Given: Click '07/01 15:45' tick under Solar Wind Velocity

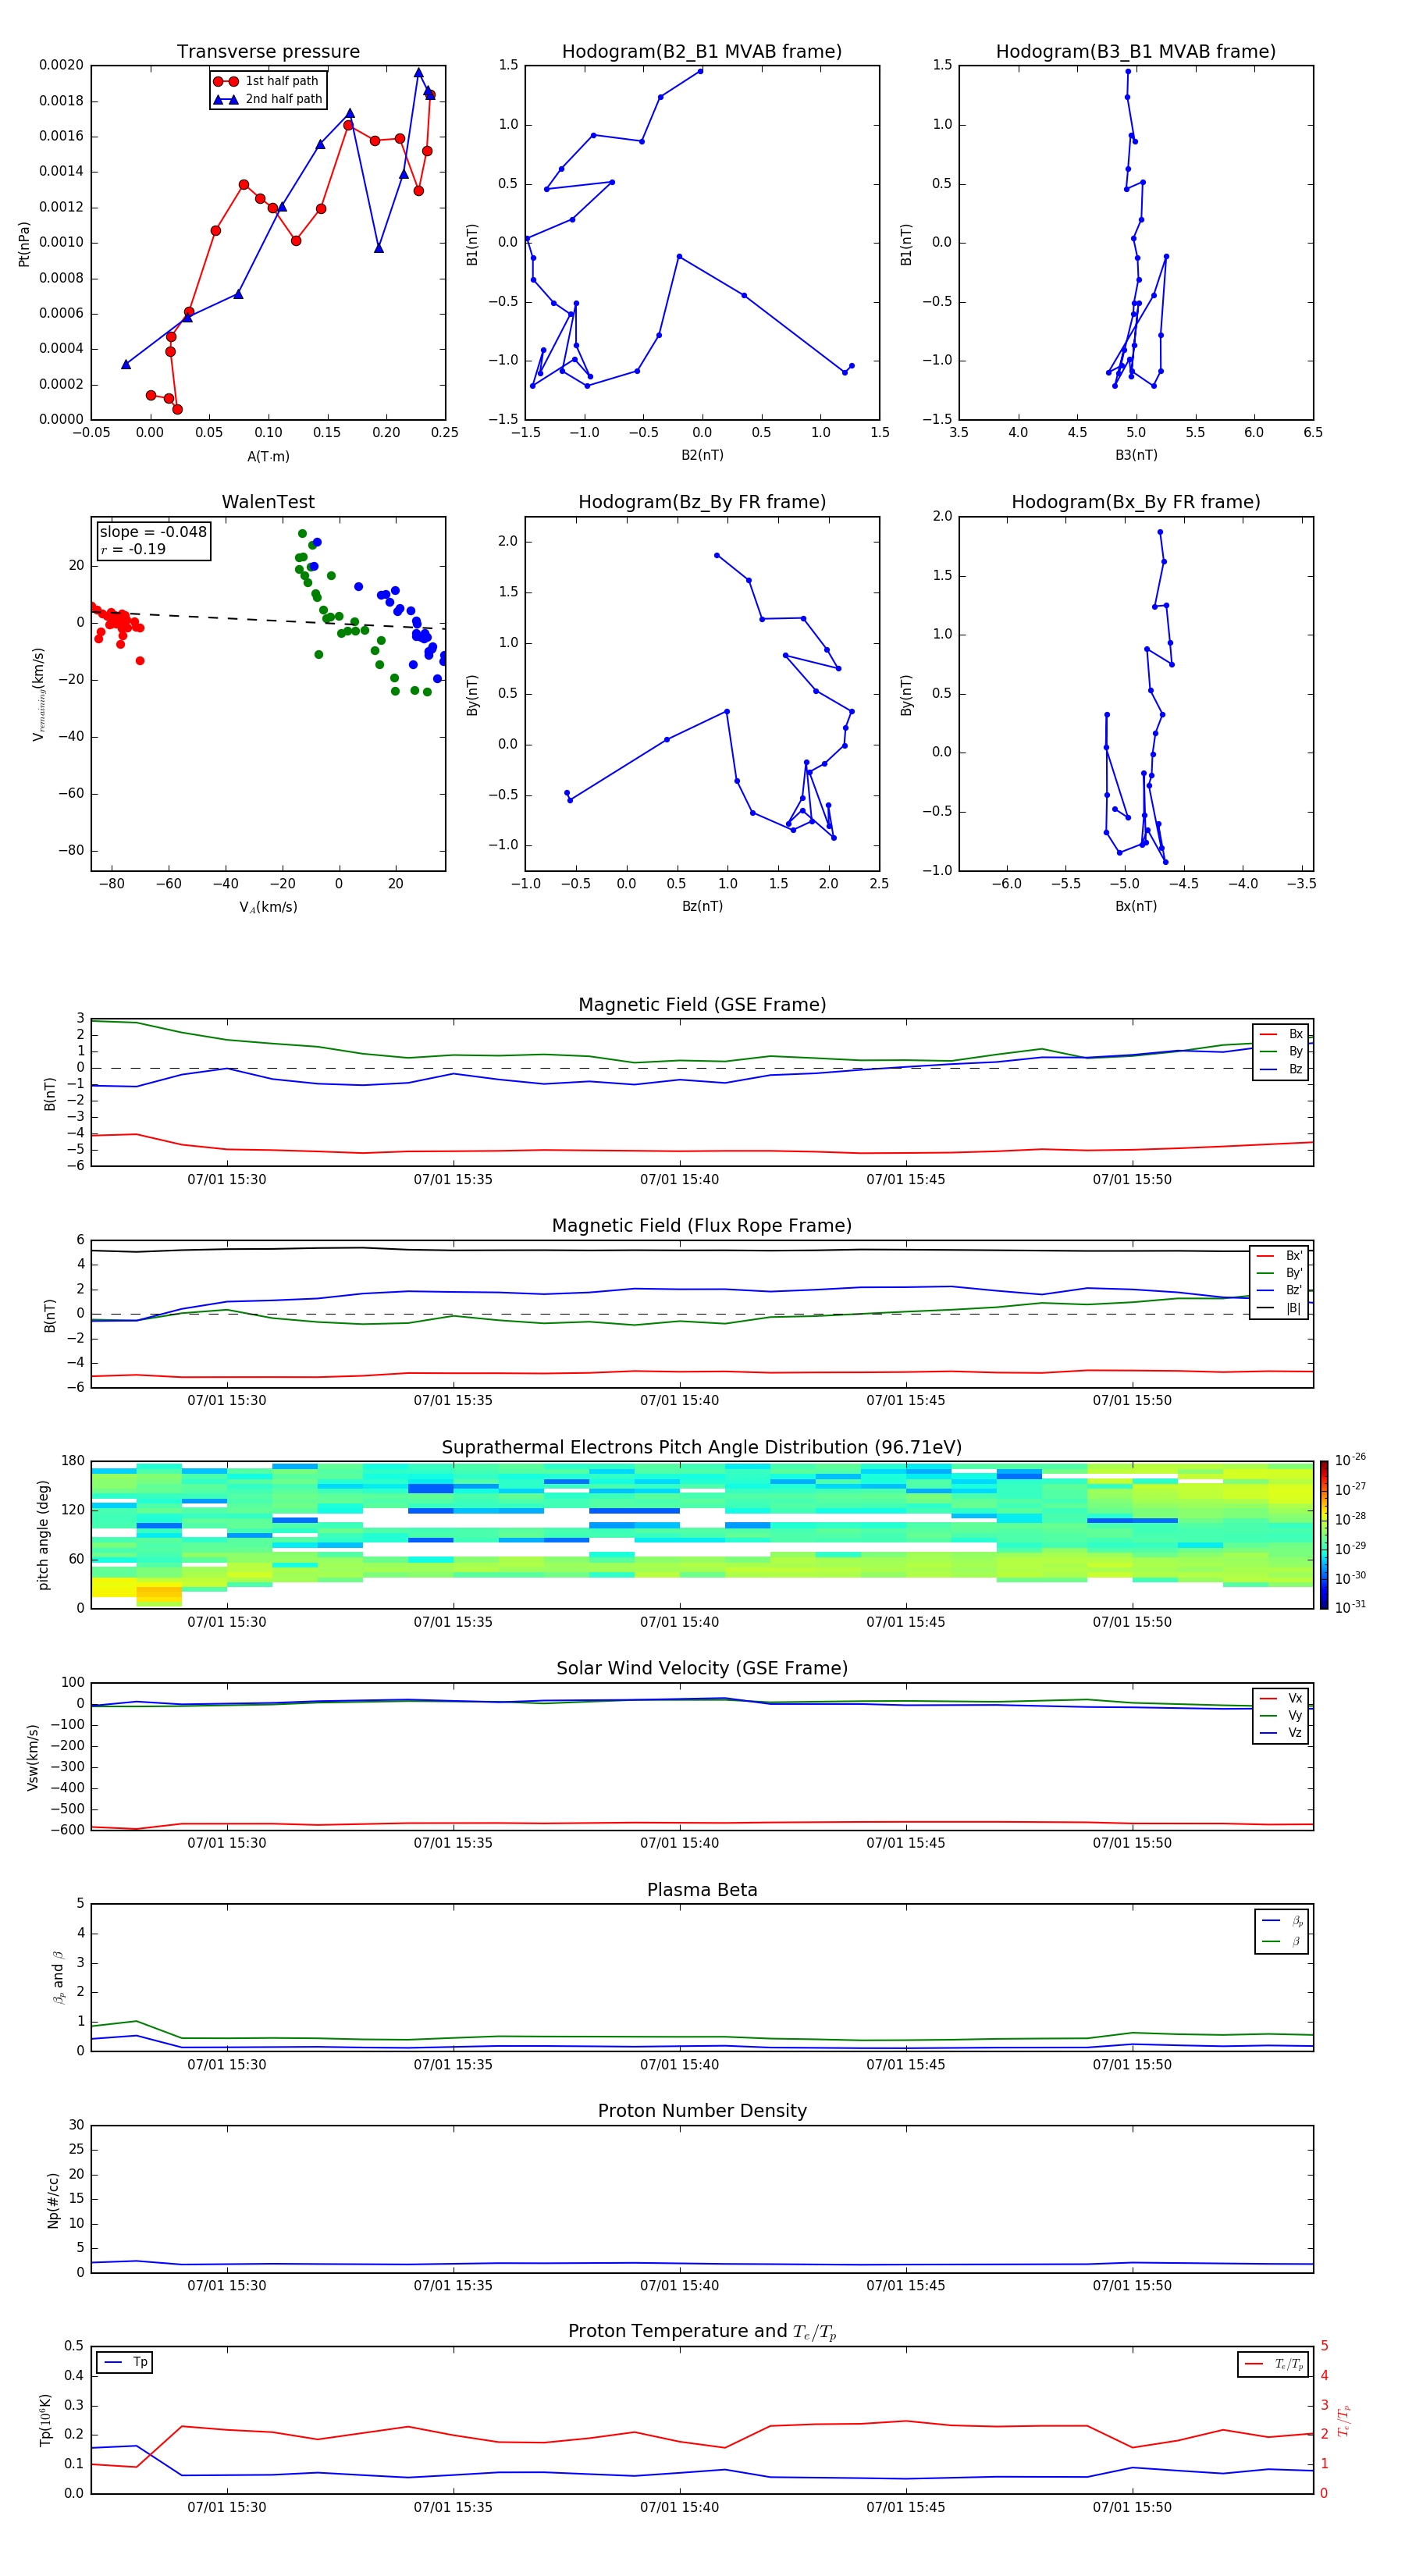Looking at the screenshot, I should pos(906,1843).
